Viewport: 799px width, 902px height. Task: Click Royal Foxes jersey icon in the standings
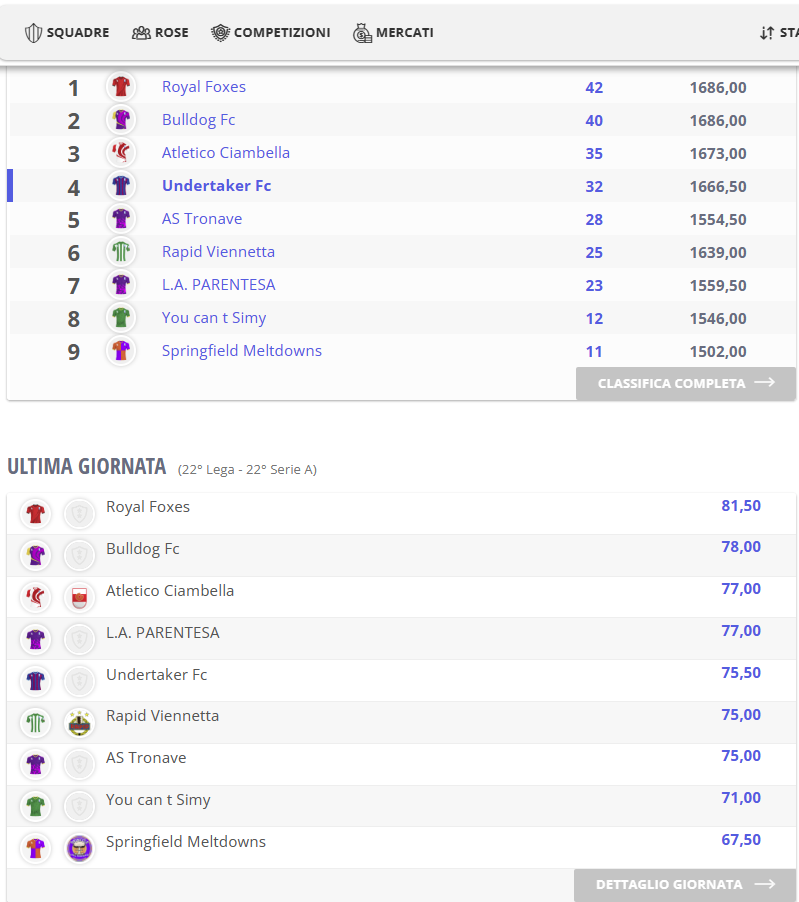[121, 87]
